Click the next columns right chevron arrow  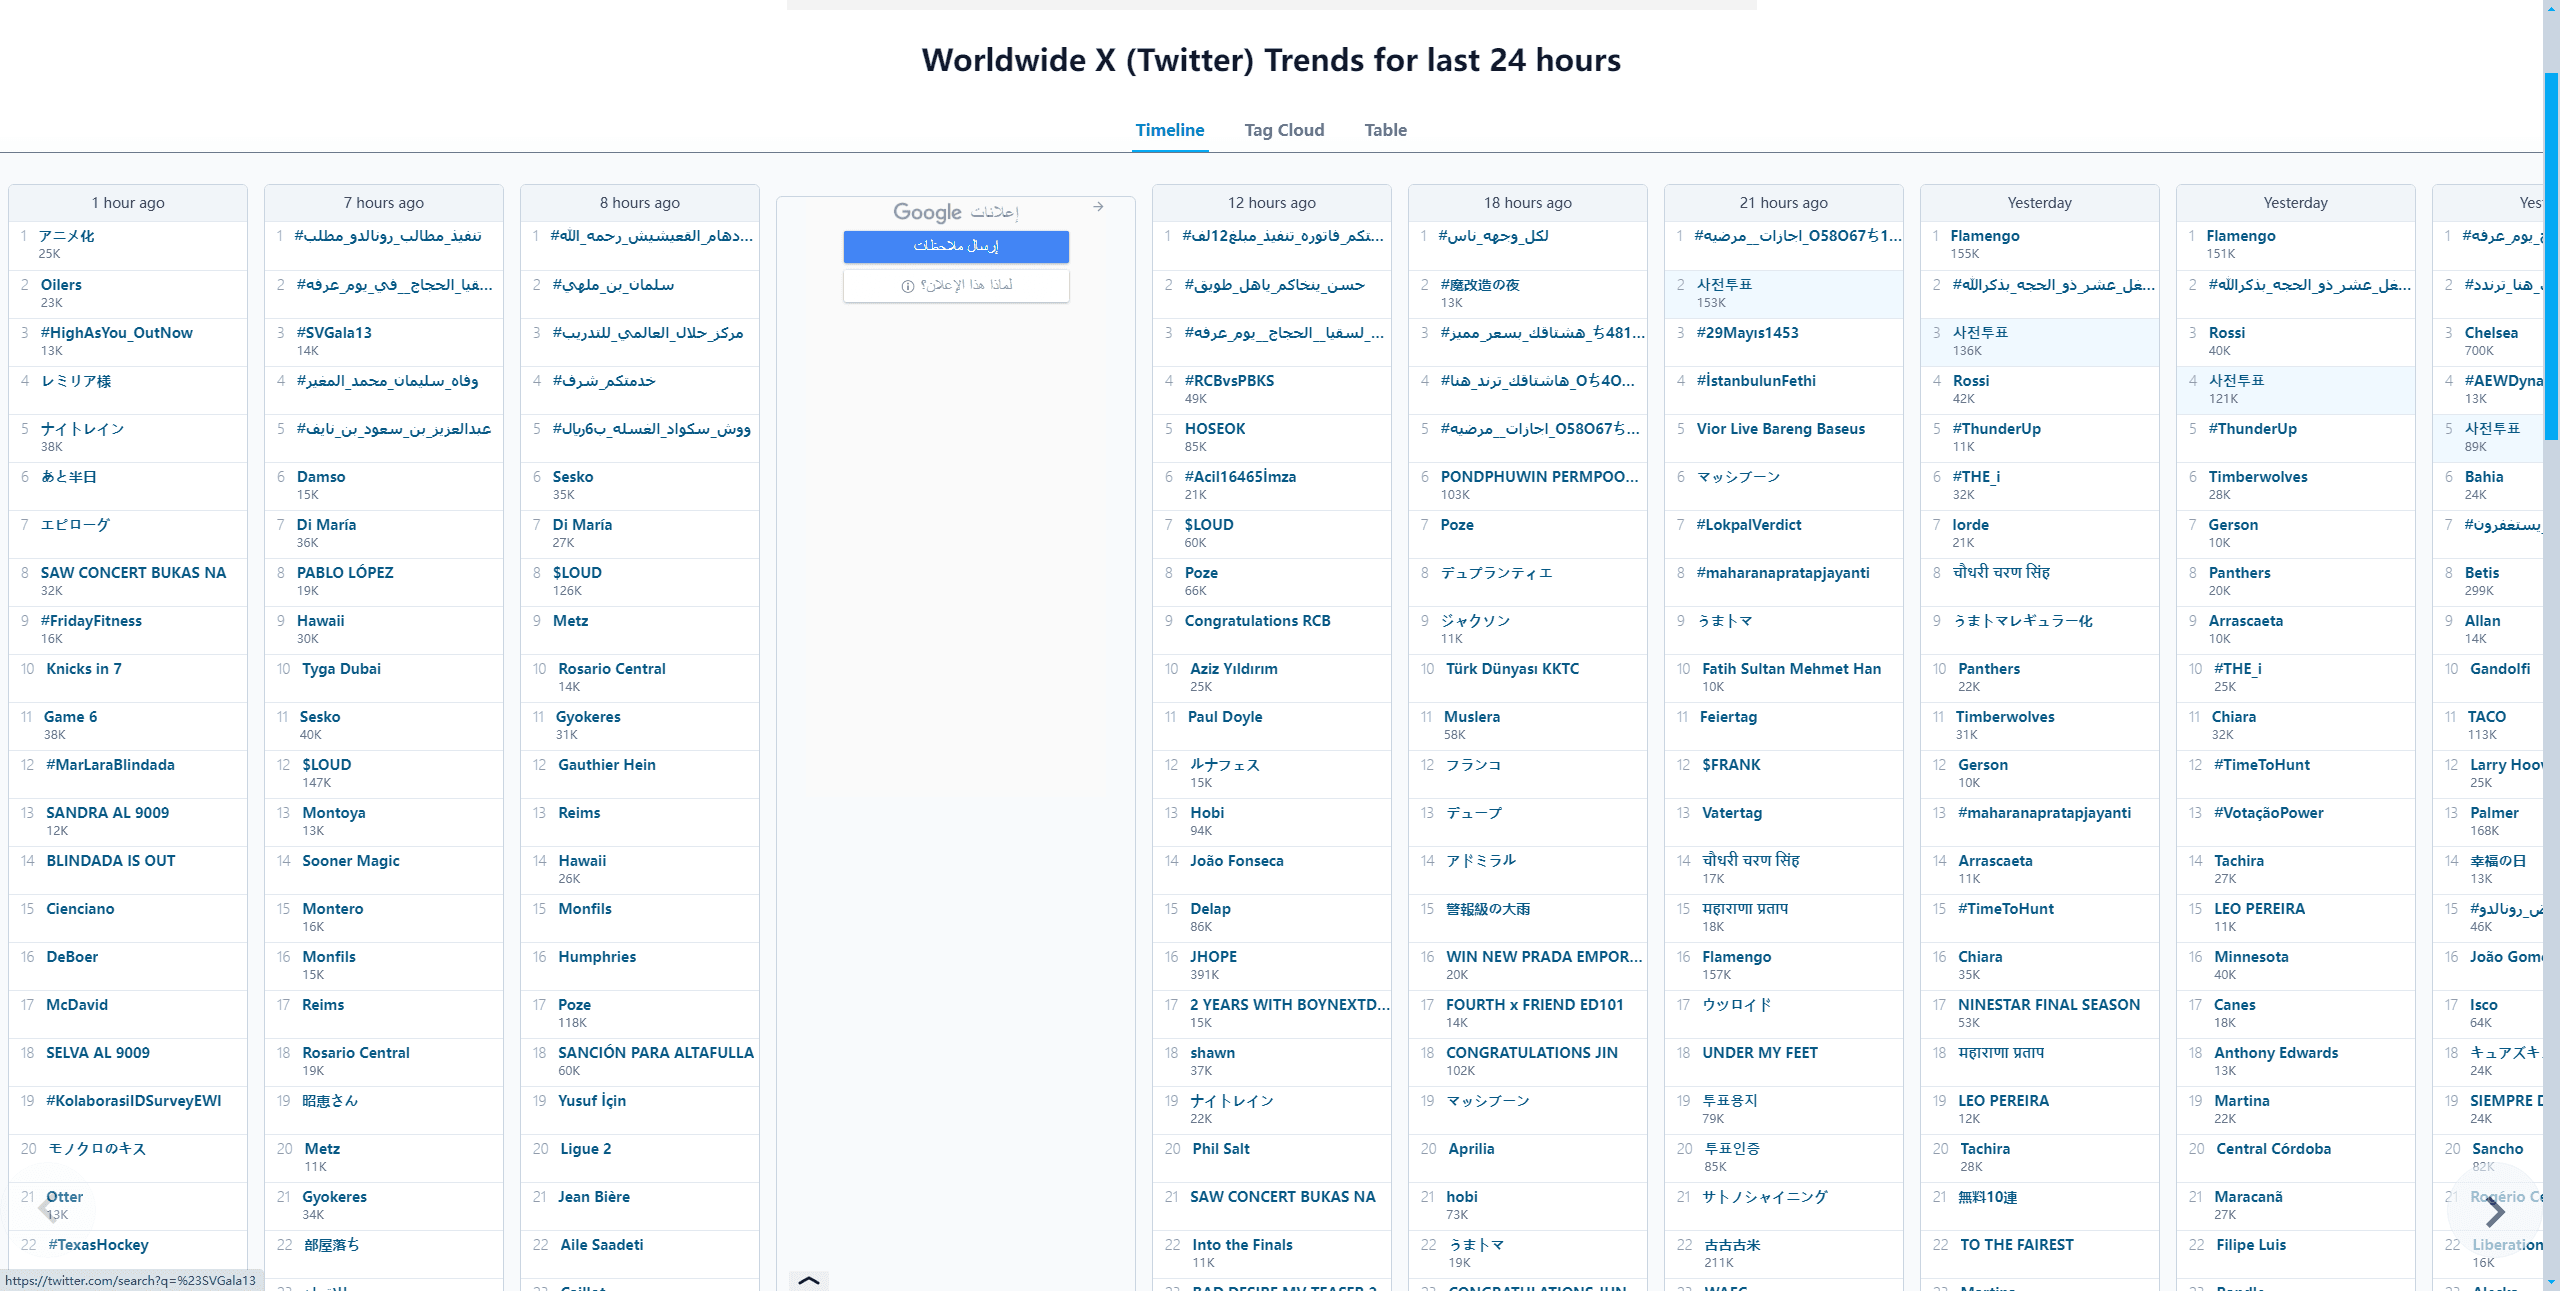(x=2495, y=1213)
